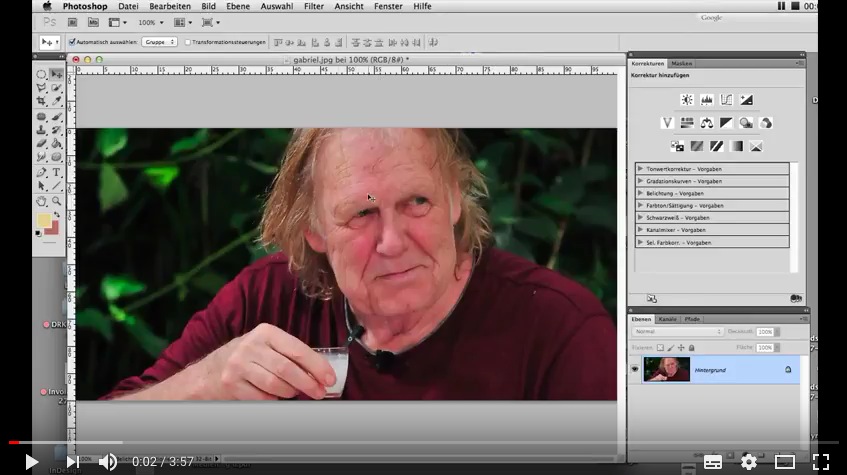Expand Schwarzweiß – Vorgaben presets
The height and width of the screenshot is (475, 847).
(641, 217)
